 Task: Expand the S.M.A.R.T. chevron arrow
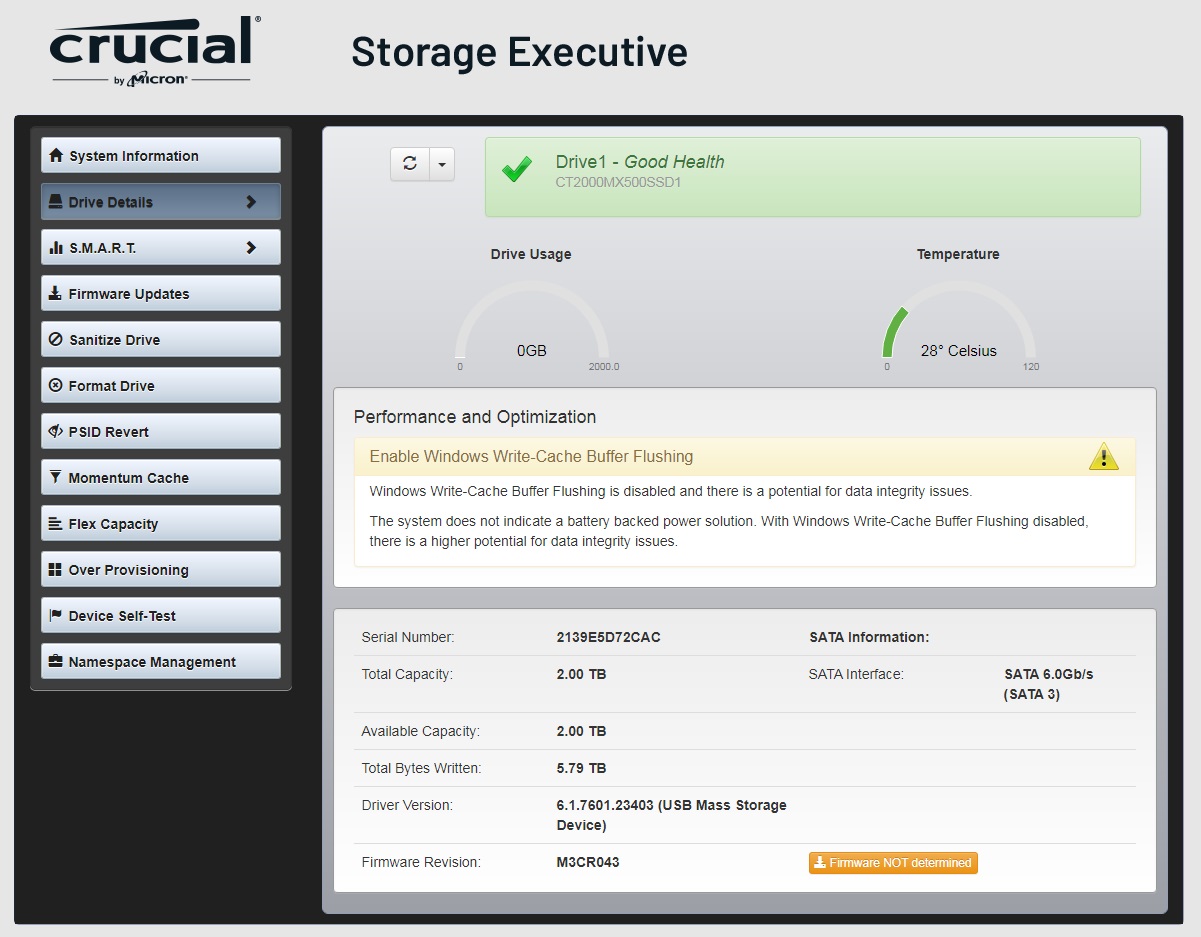[x=251, y=248]
